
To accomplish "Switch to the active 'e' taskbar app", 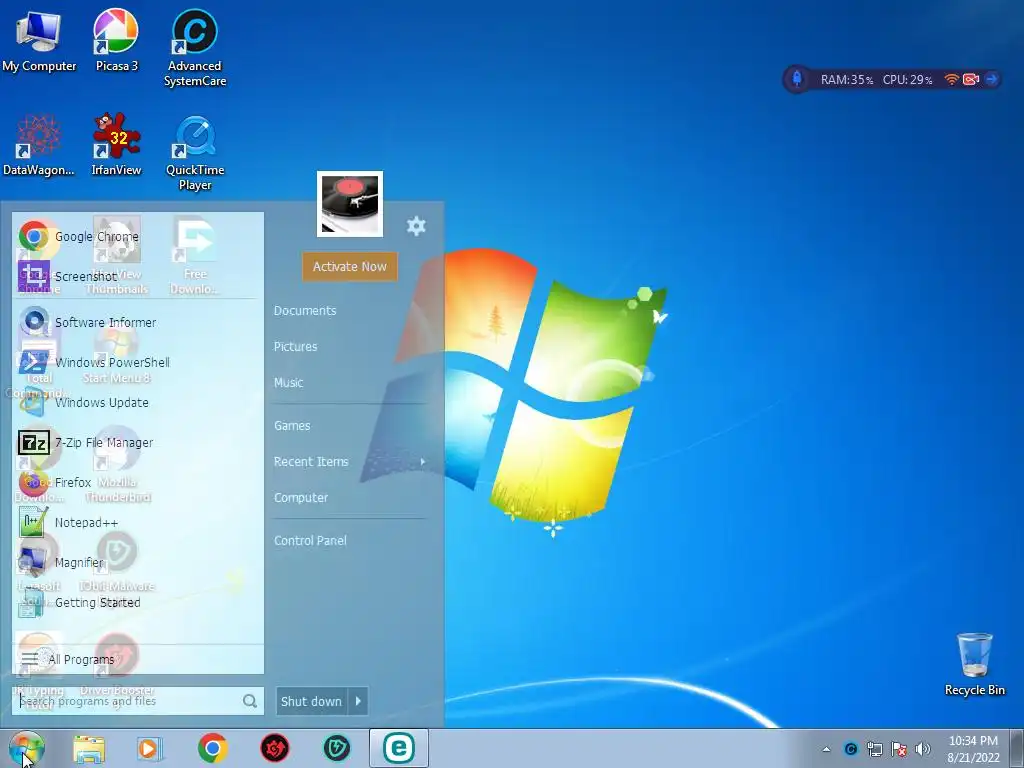I will [399, 748].
